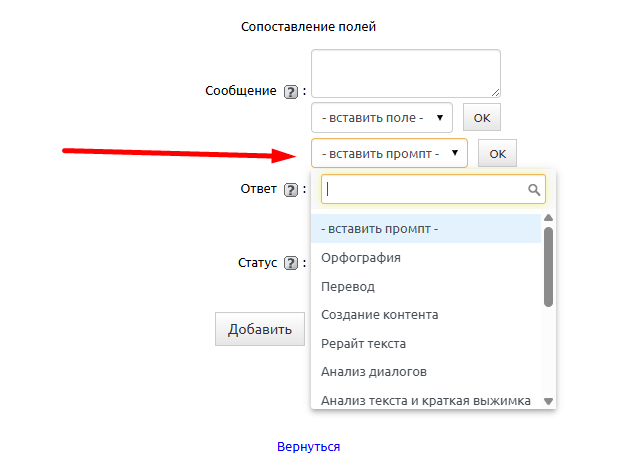Click the help icon next to Ответ
Image resolution: width=635 pixels, height=464 pixels.
click(x=291, y=189)
